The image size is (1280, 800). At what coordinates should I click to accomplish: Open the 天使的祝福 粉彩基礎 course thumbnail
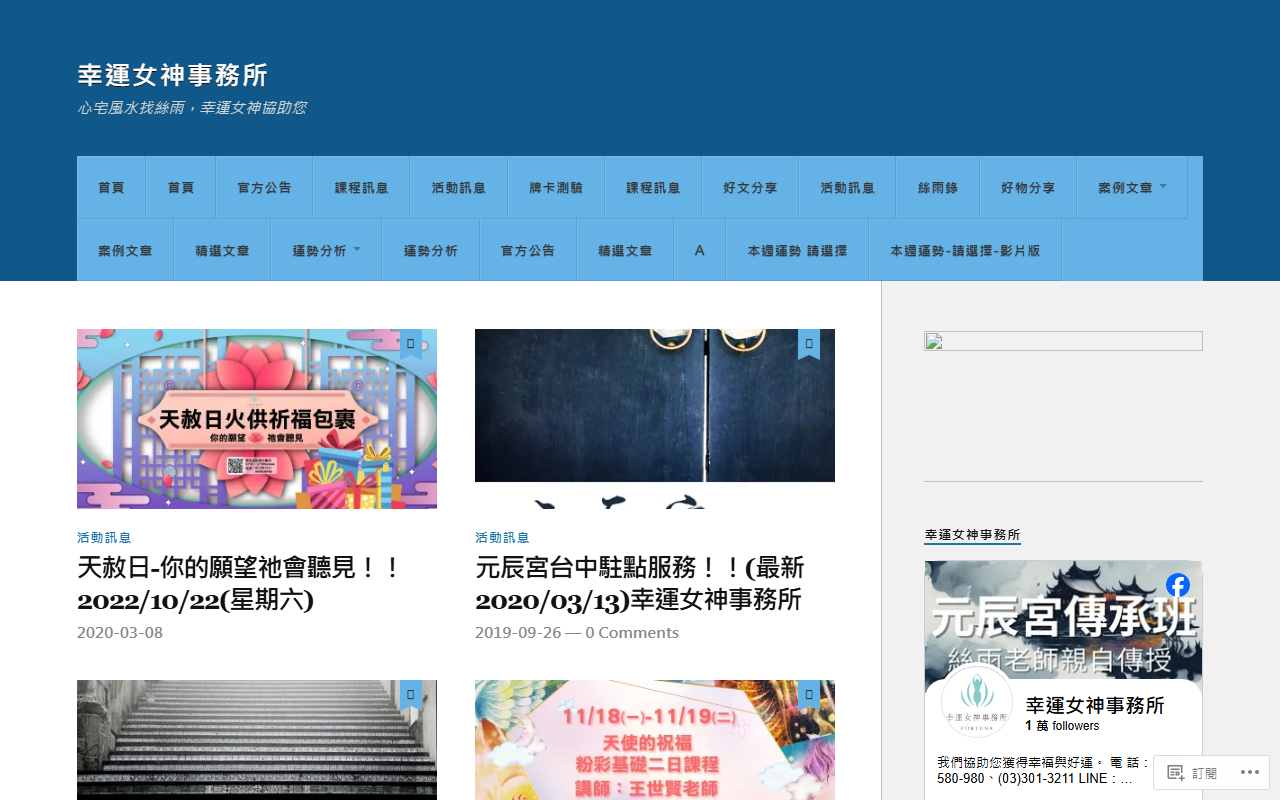point(655,740)
